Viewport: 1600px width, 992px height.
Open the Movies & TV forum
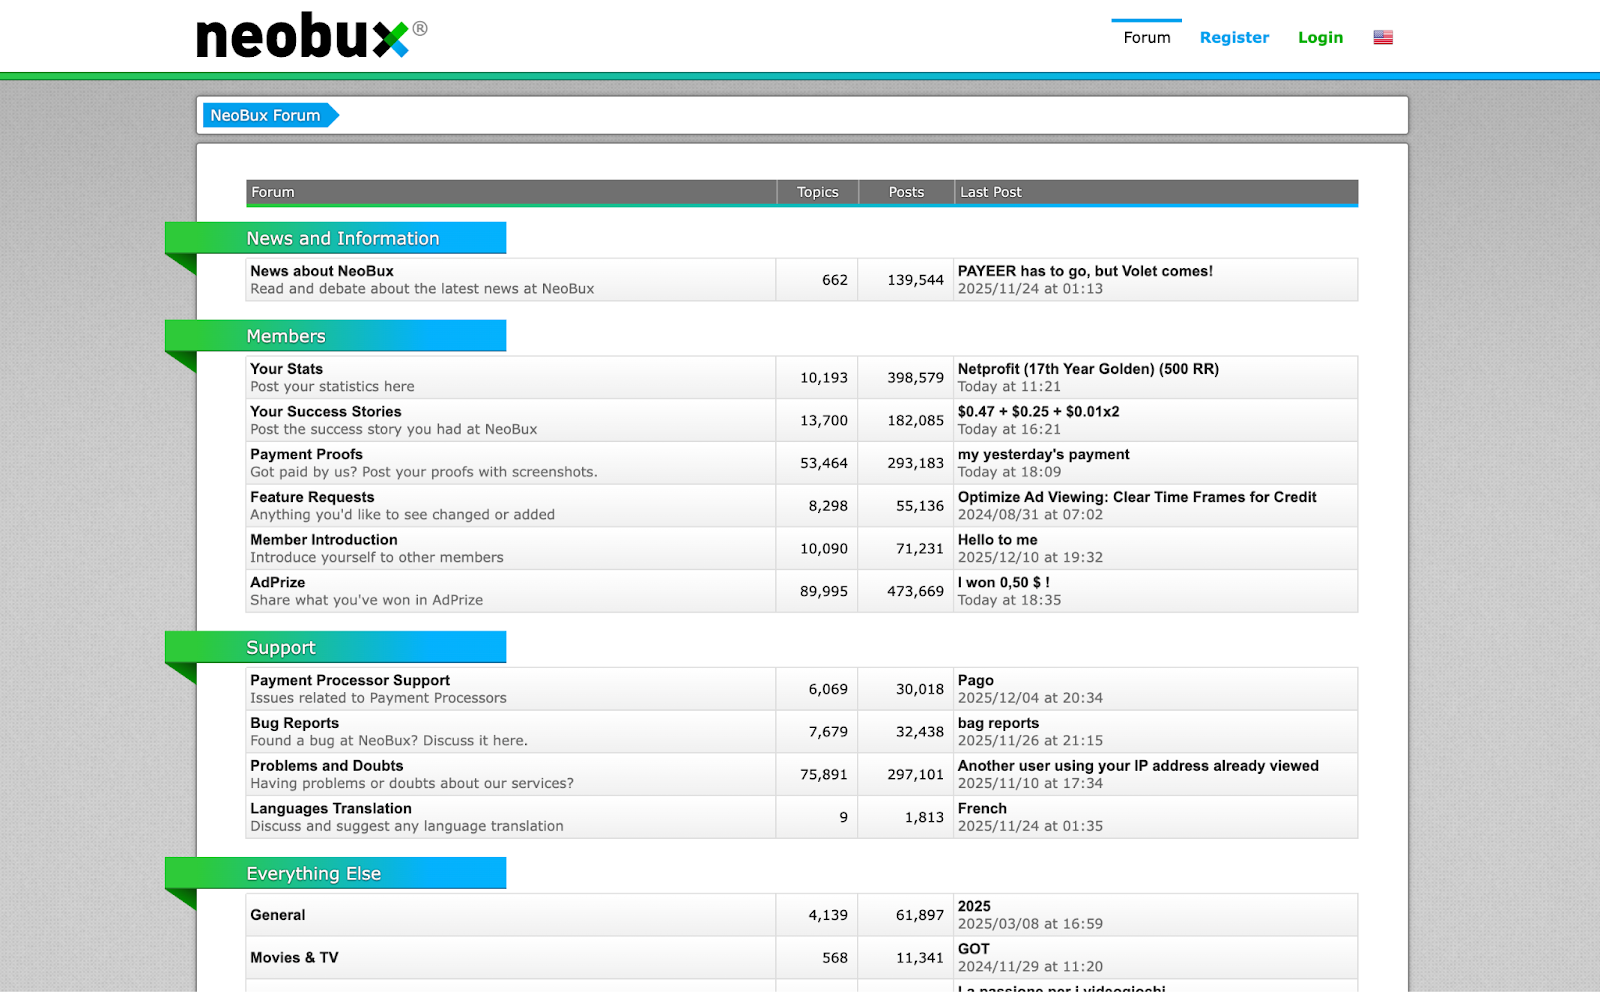(294, 958)
